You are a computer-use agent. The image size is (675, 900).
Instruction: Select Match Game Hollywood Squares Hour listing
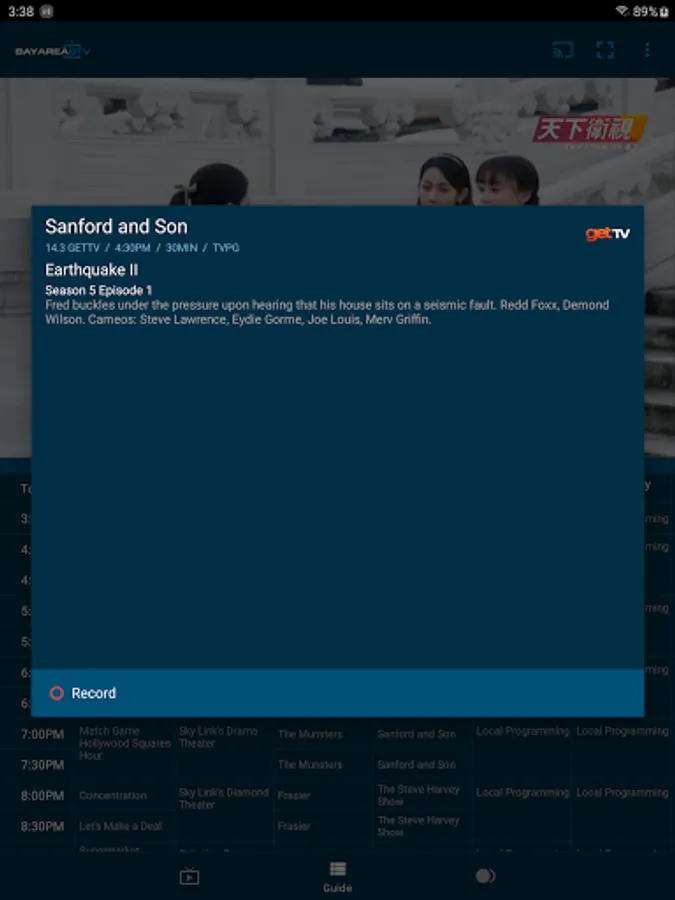[125, 743]
